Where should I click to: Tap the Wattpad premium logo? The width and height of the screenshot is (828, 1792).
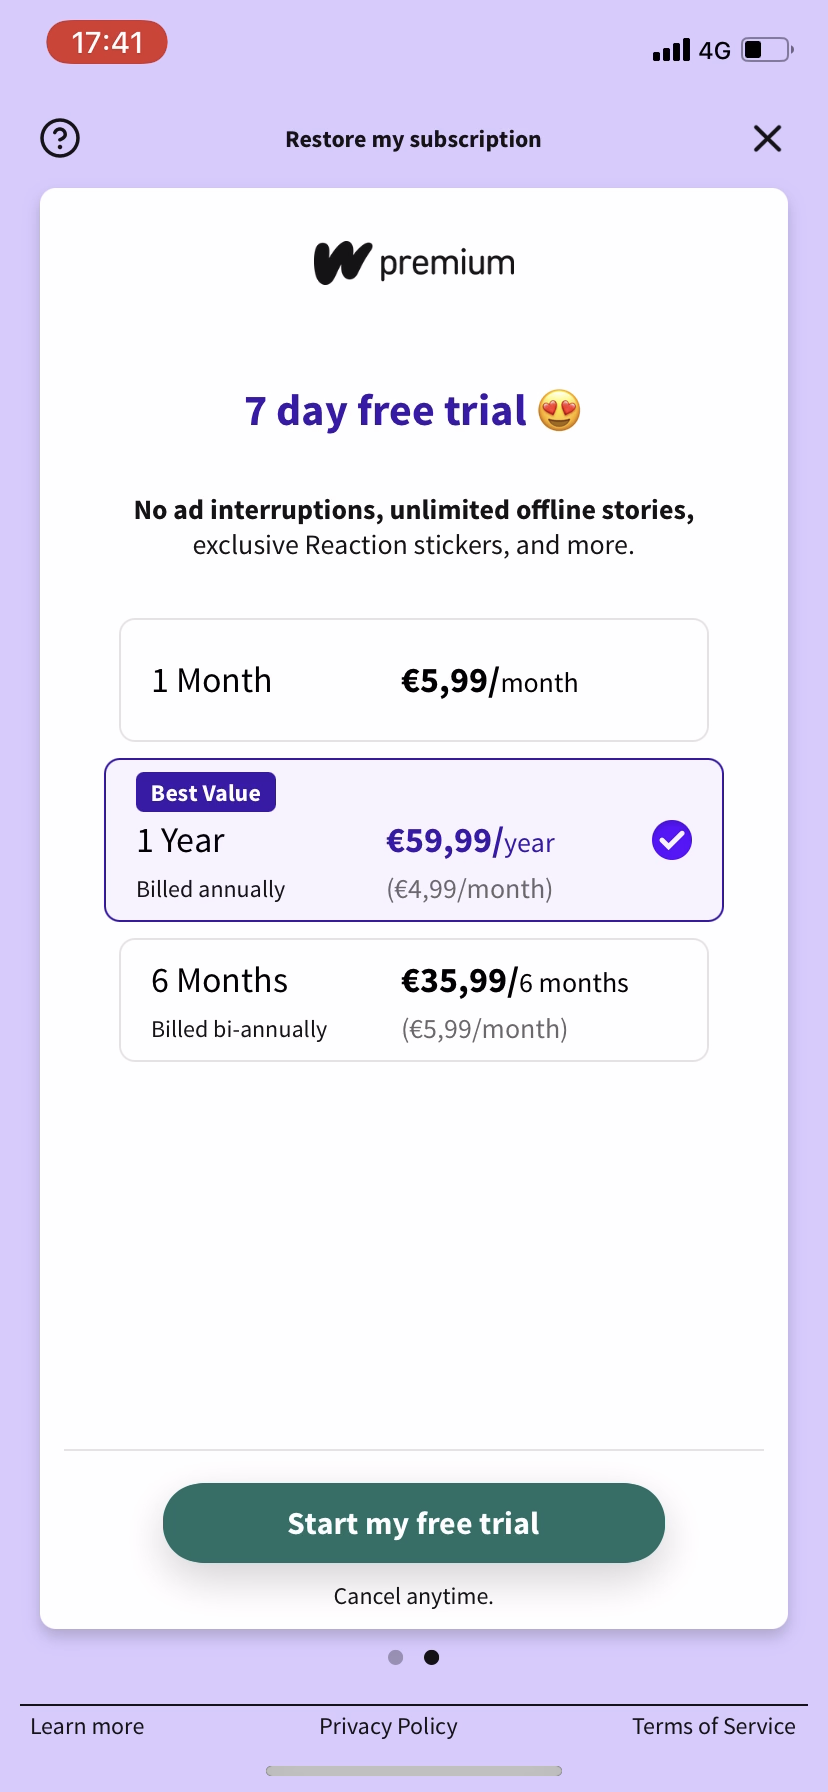point(413,261)
